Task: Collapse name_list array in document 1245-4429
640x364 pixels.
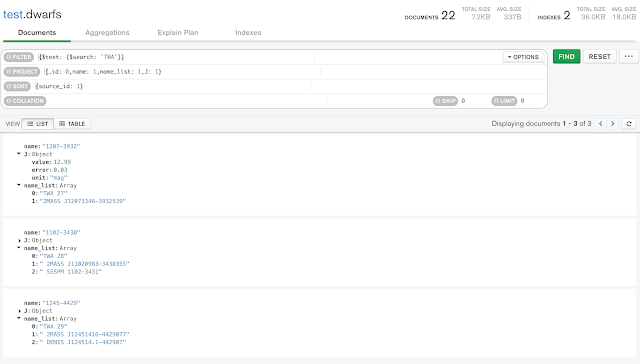Action: 19,318
